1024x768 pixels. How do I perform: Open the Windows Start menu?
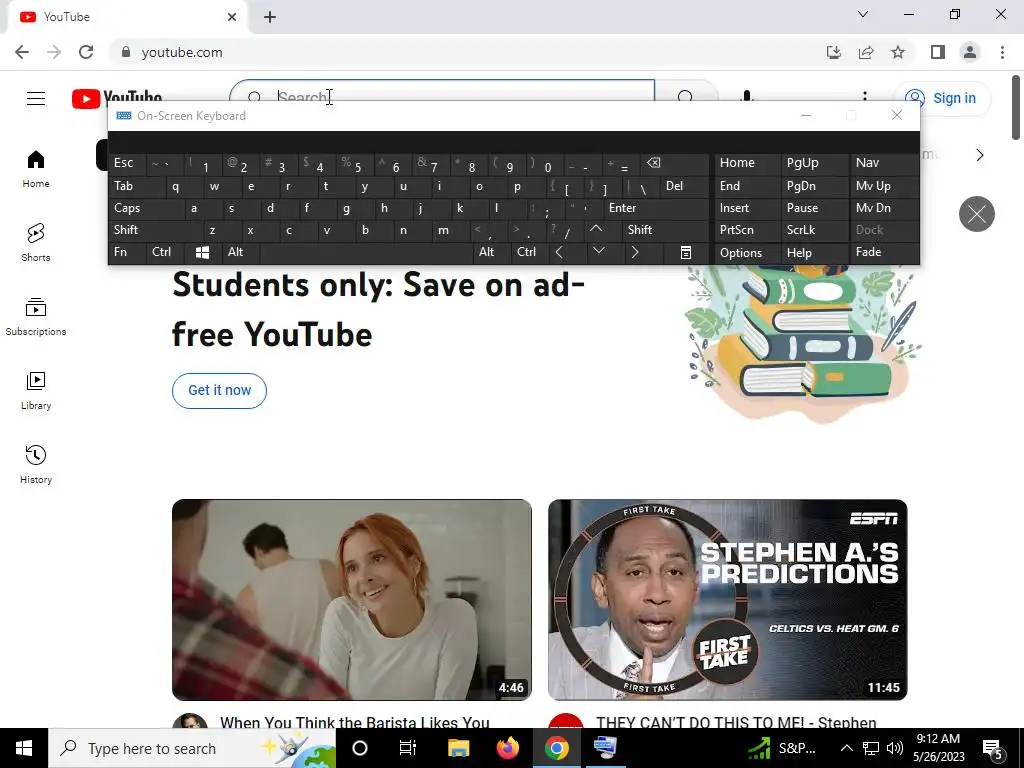tap(24, 748)
